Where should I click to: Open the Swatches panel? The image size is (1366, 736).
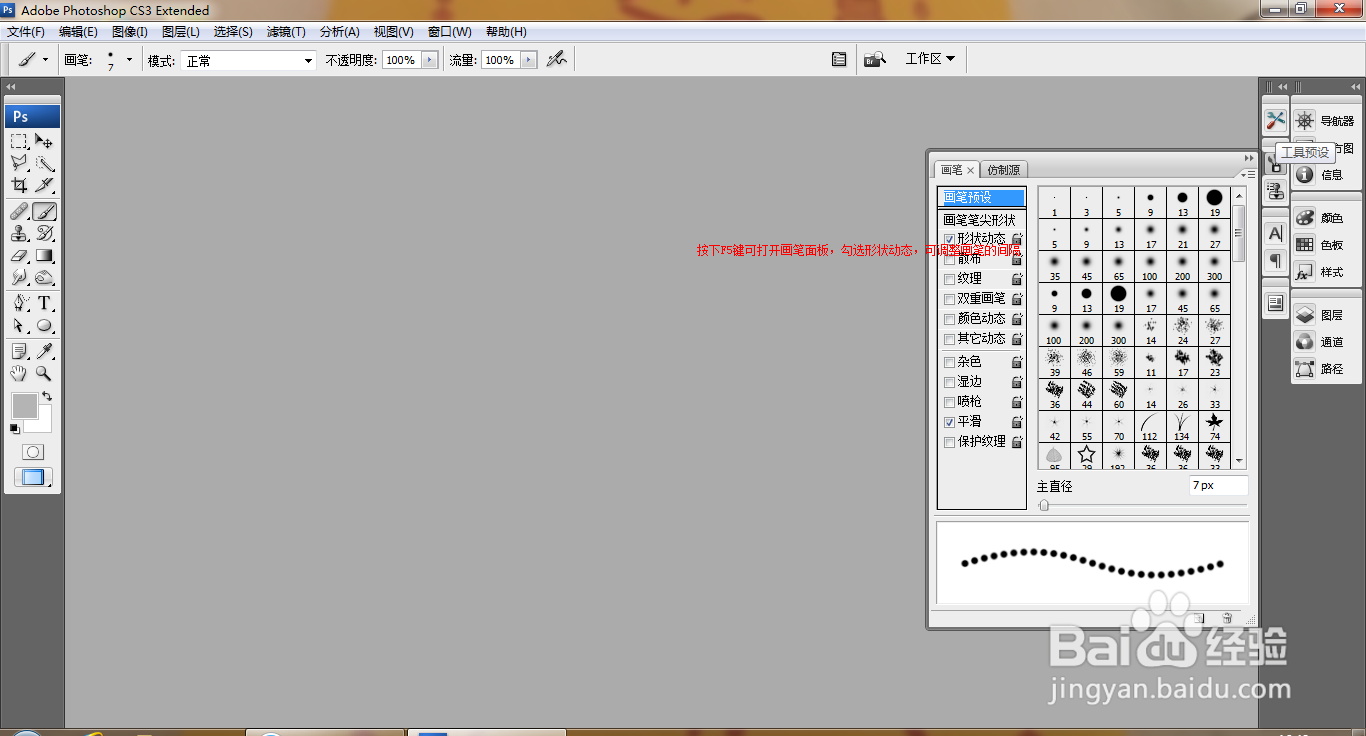click(1320, 245)
